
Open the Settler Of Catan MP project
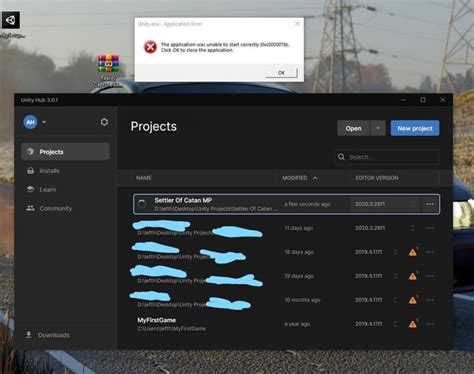[x=286, y=204]
